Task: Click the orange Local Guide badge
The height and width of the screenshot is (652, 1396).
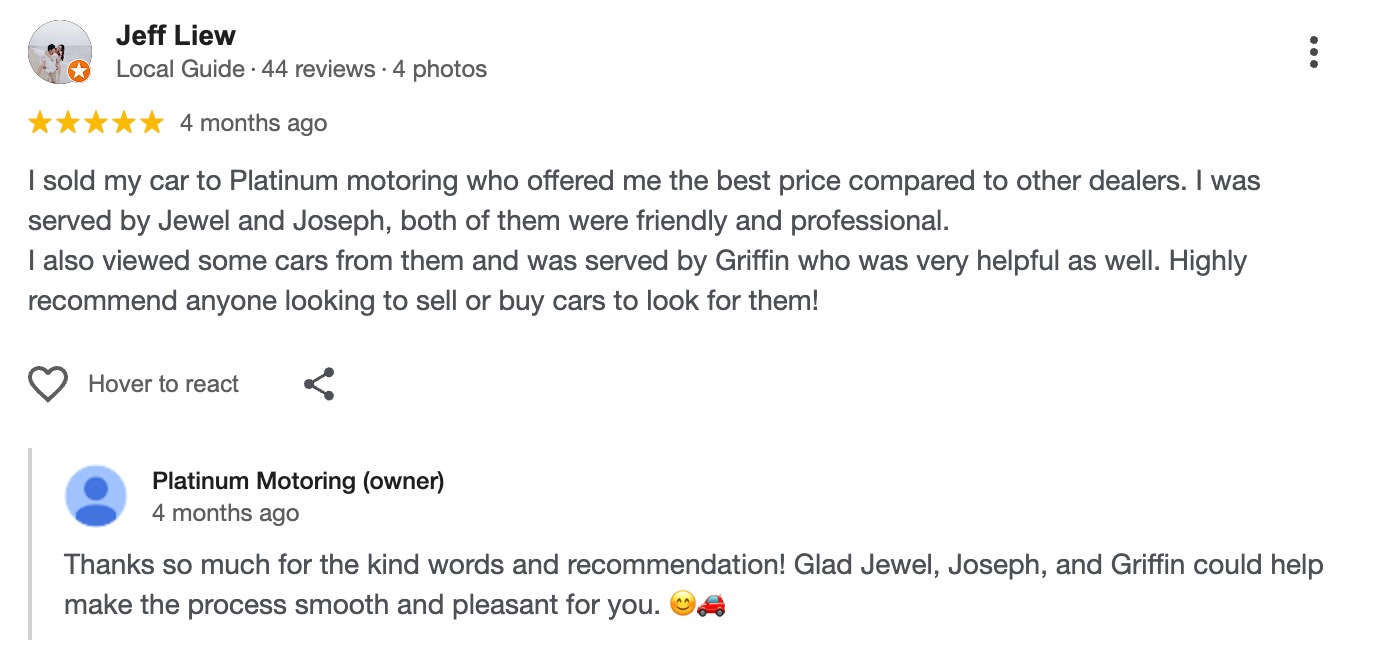Action: pos(79,72)
